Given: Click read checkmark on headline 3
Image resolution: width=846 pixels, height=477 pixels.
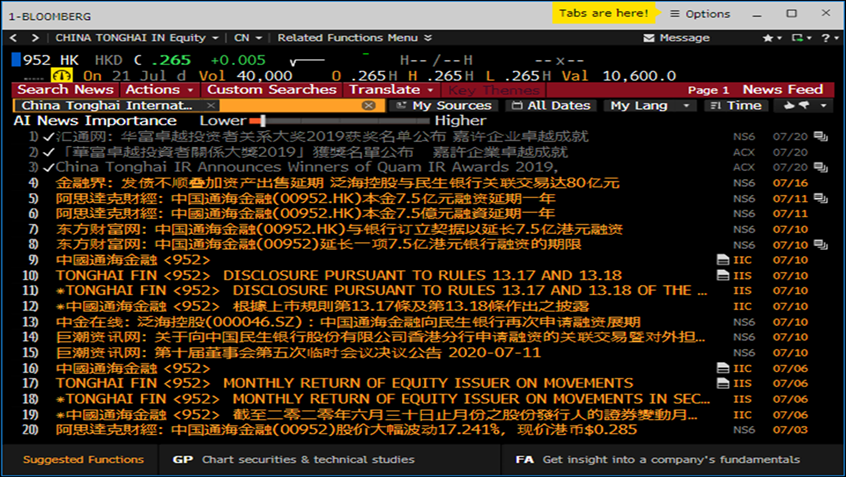Looking at the screenshot, I should coord(49,167).
